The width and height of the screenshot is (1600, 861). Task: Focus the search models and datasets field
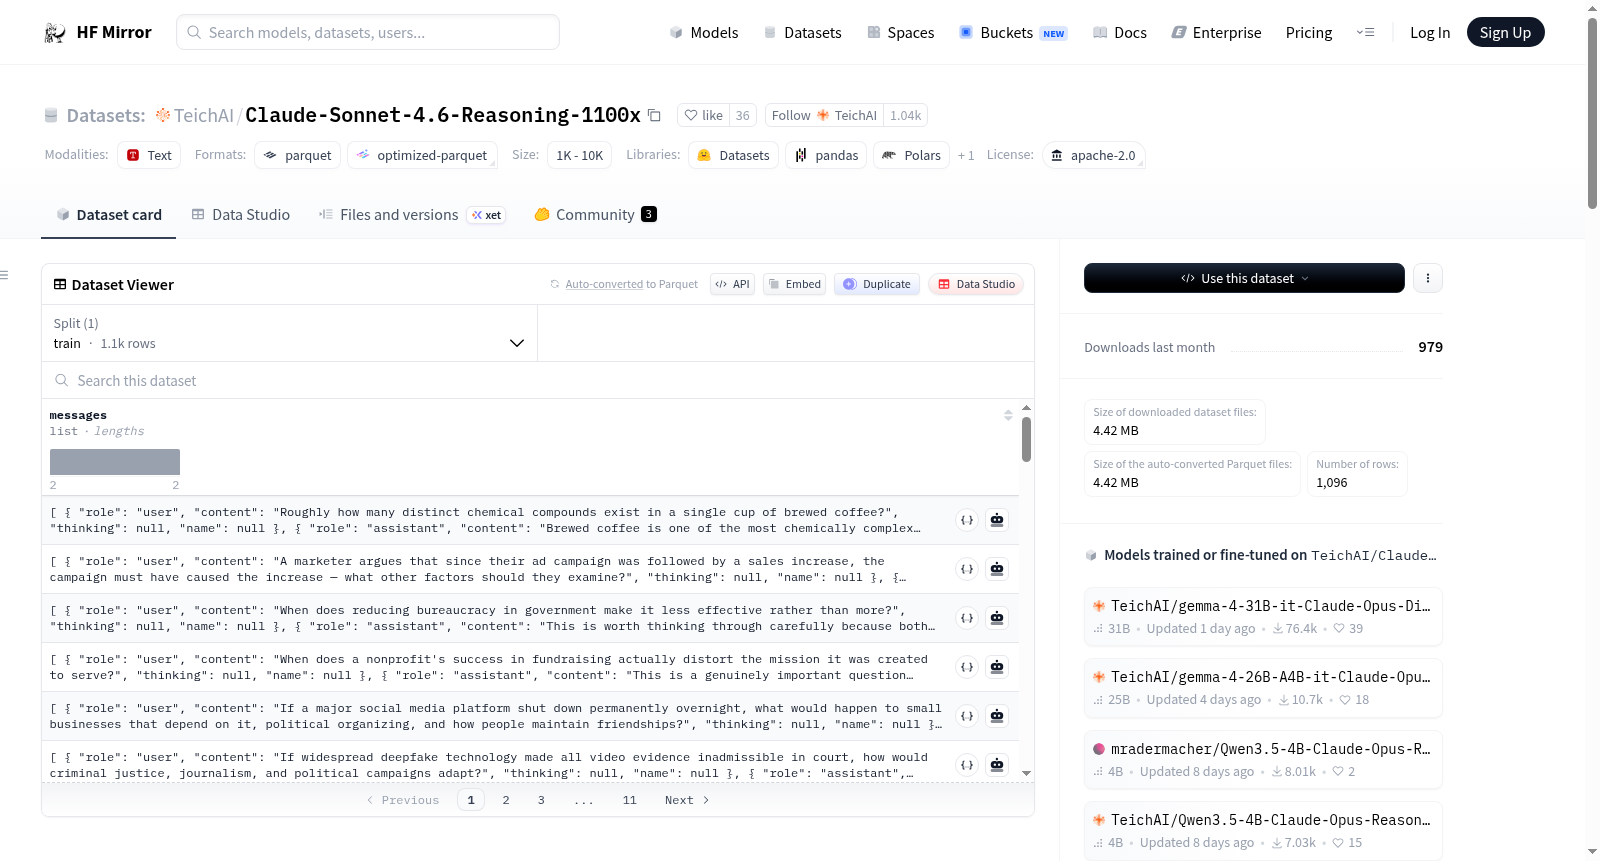tap(368, 32)
